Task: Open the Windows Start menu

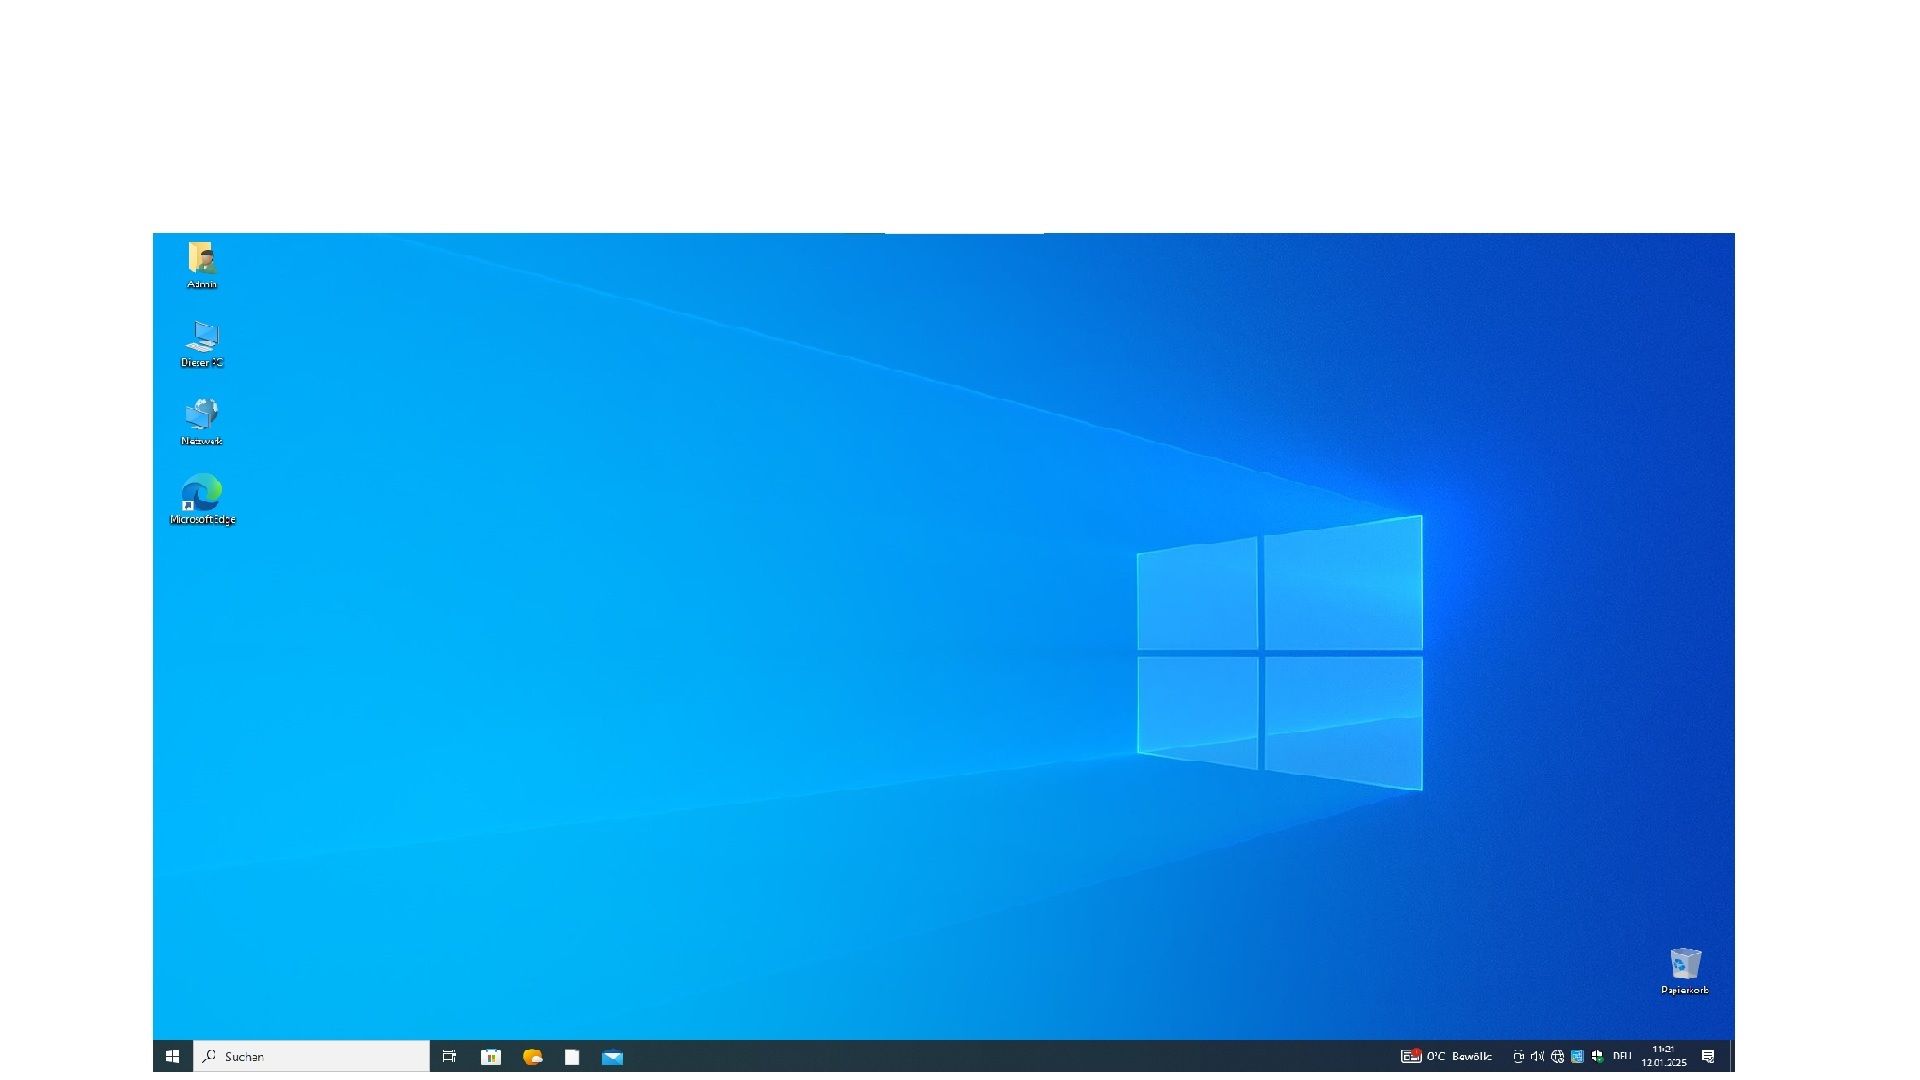Action: pyautogui.click(x=172, y=1056)
